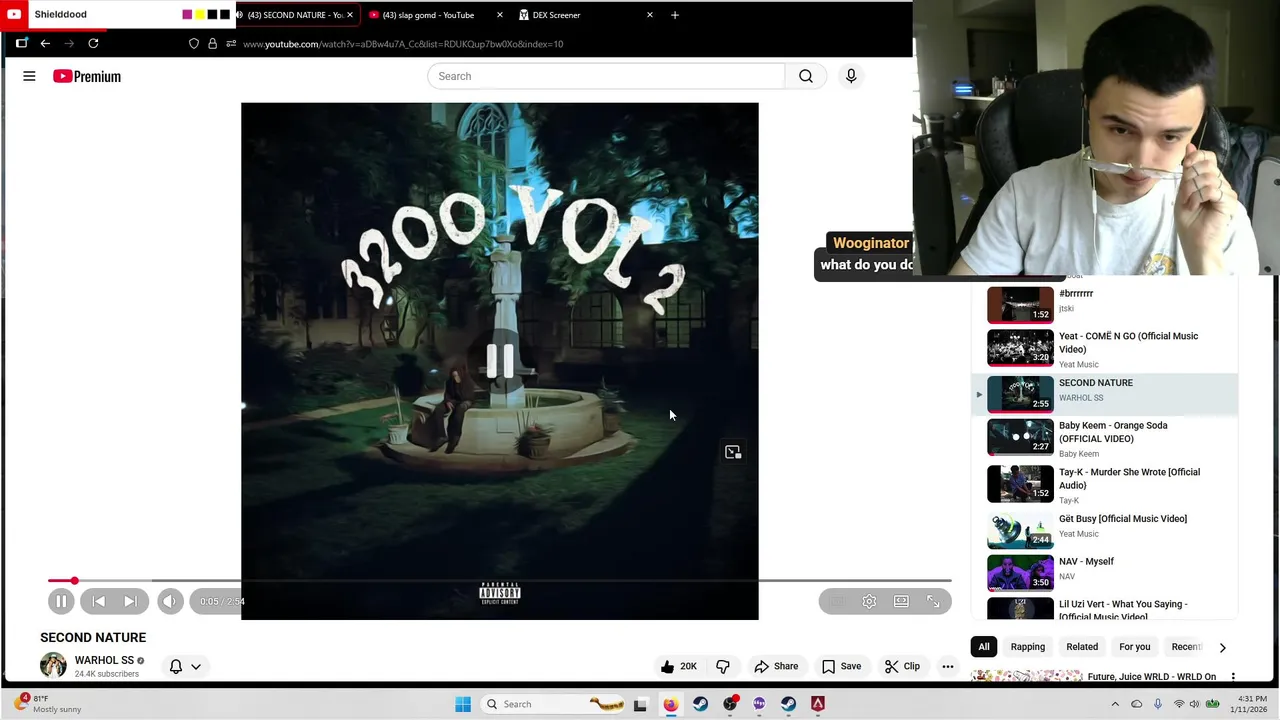
Task: Open the shield tracking protection icon
Action: [194, 43]
